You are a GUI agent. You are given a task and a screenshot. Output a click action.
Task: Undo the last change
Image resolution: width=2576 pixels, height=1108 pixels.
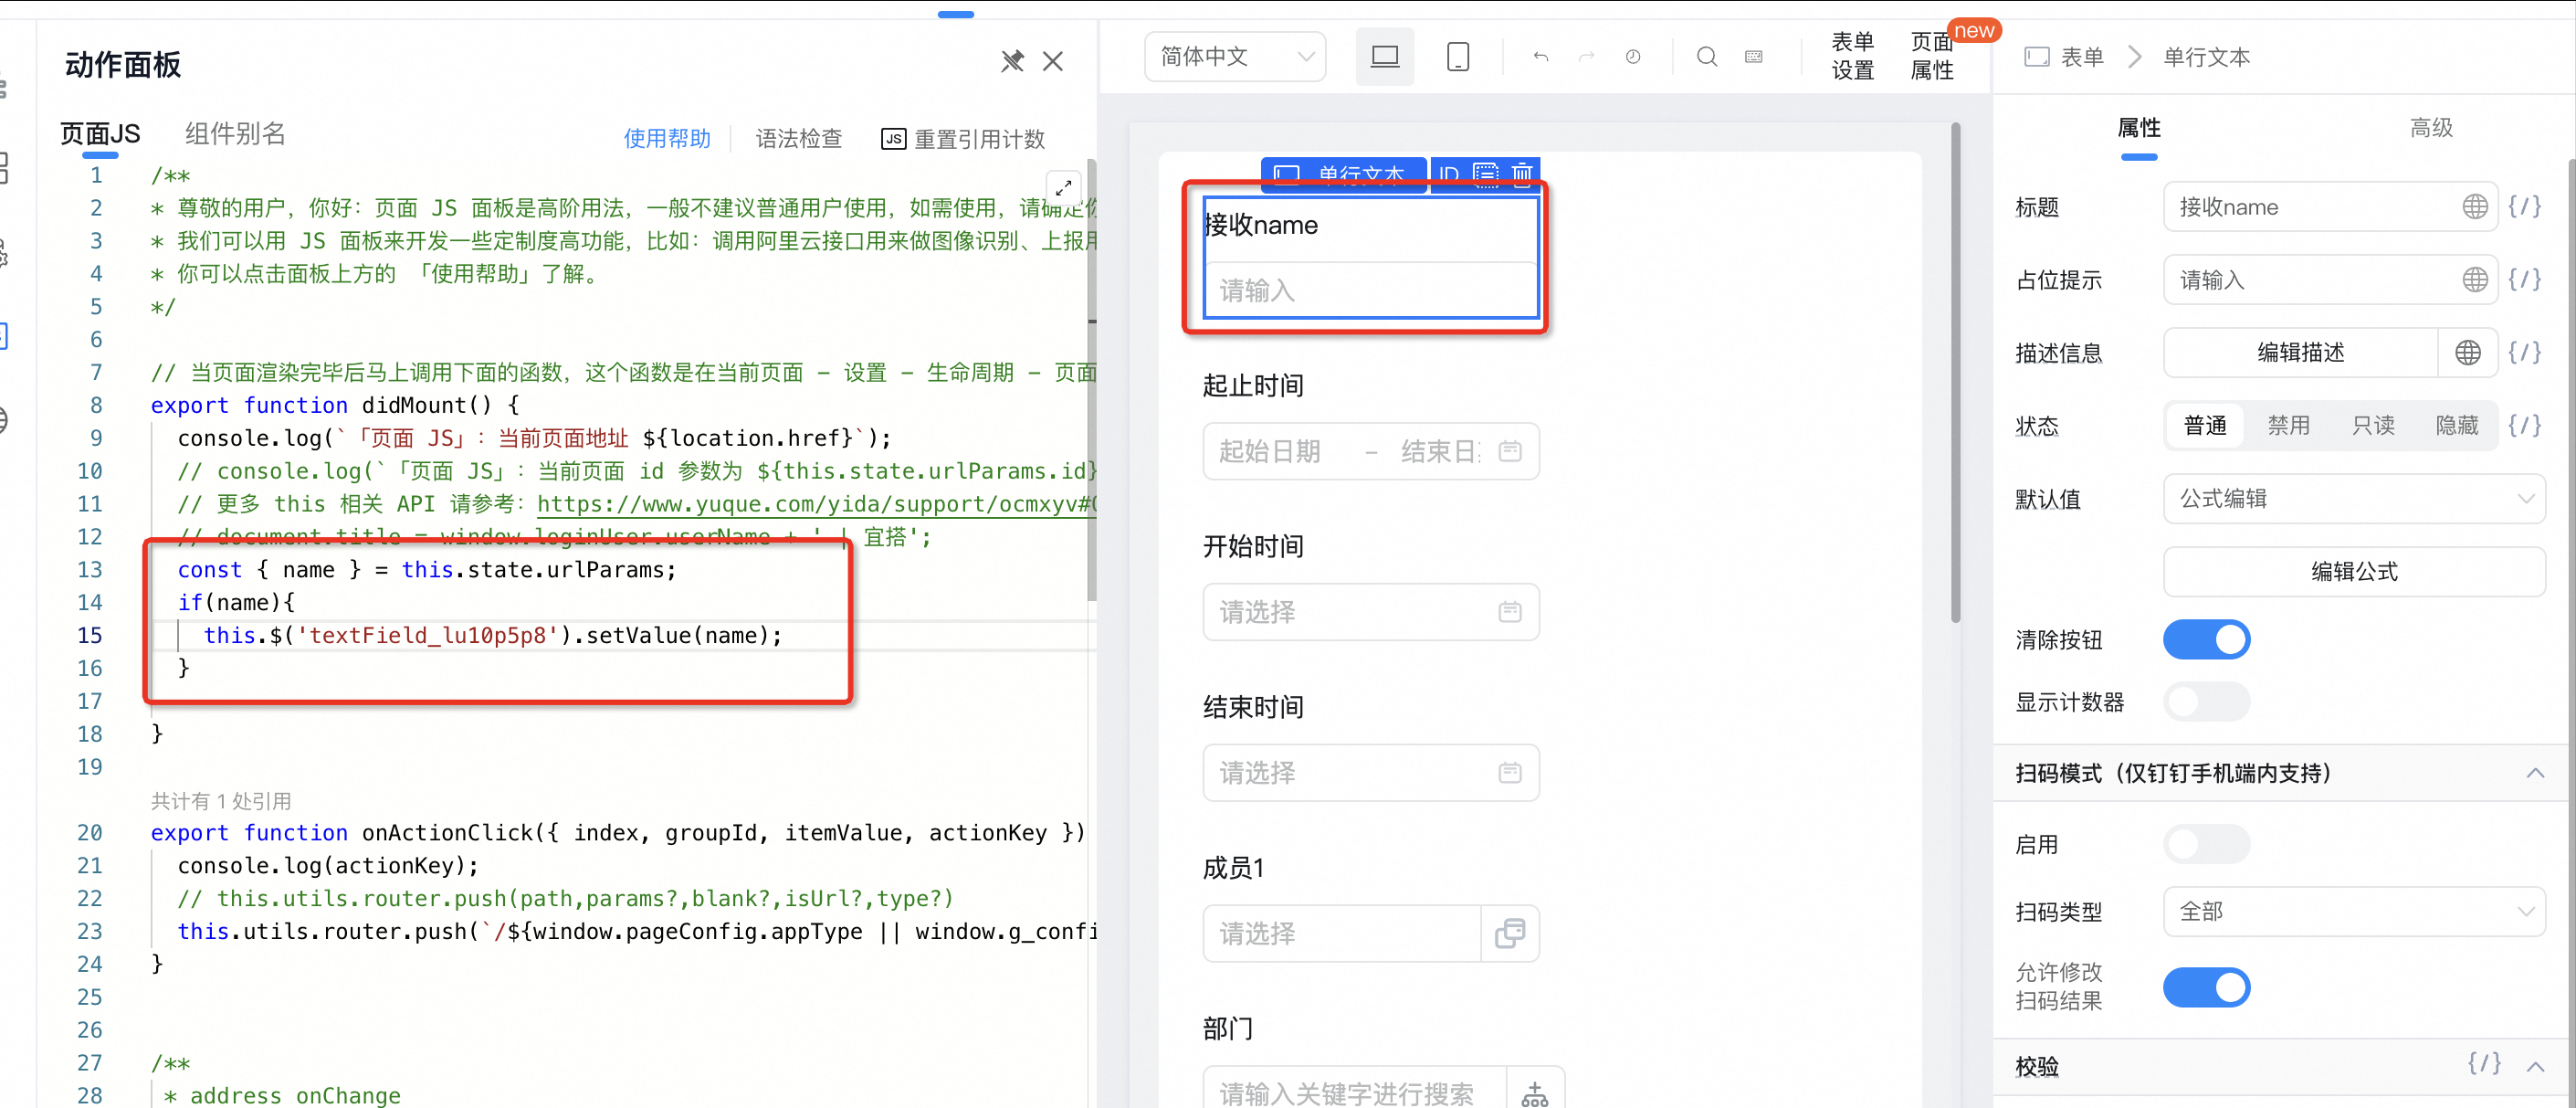coord(1541,57)
